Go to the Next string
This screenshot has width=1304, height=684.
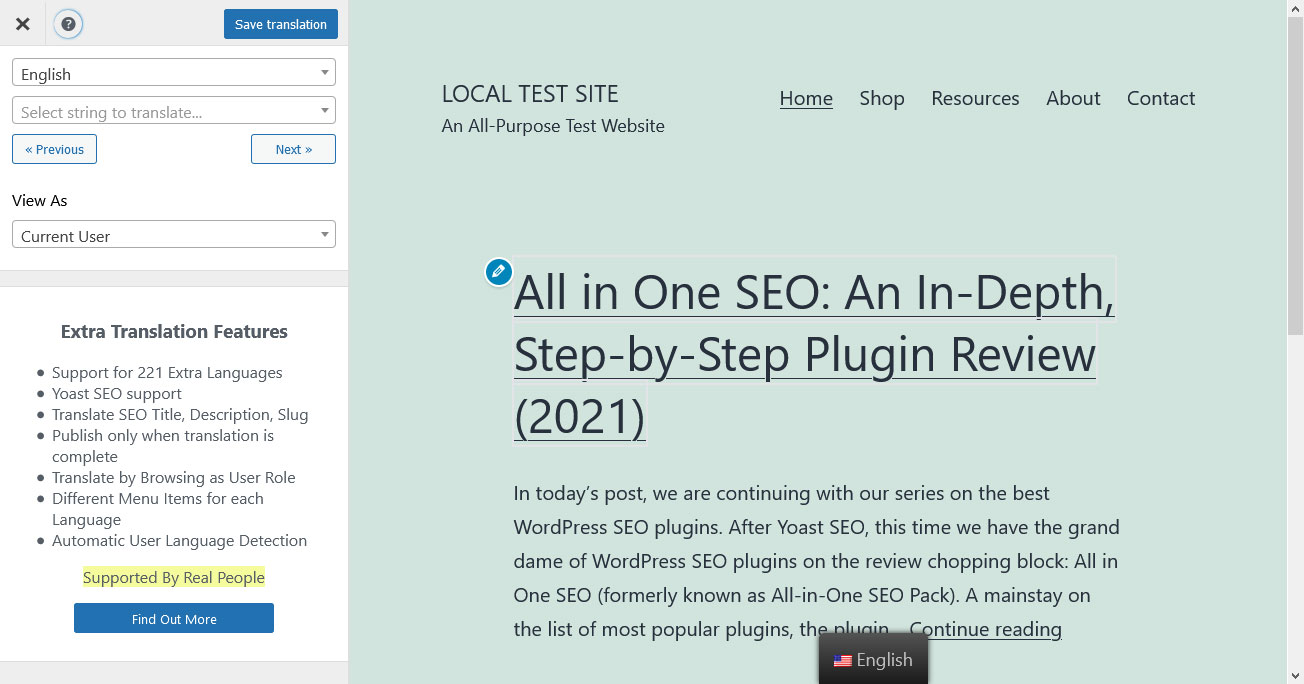[x=293, y=149]
